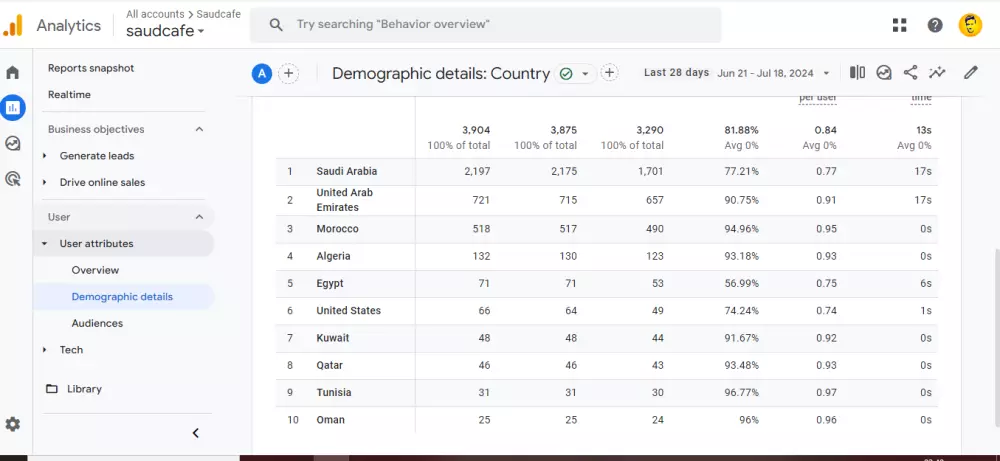Viewport: 1000px width, 461px height.
Task: Open the Insights icon in report toolbar
Action: 937,72
